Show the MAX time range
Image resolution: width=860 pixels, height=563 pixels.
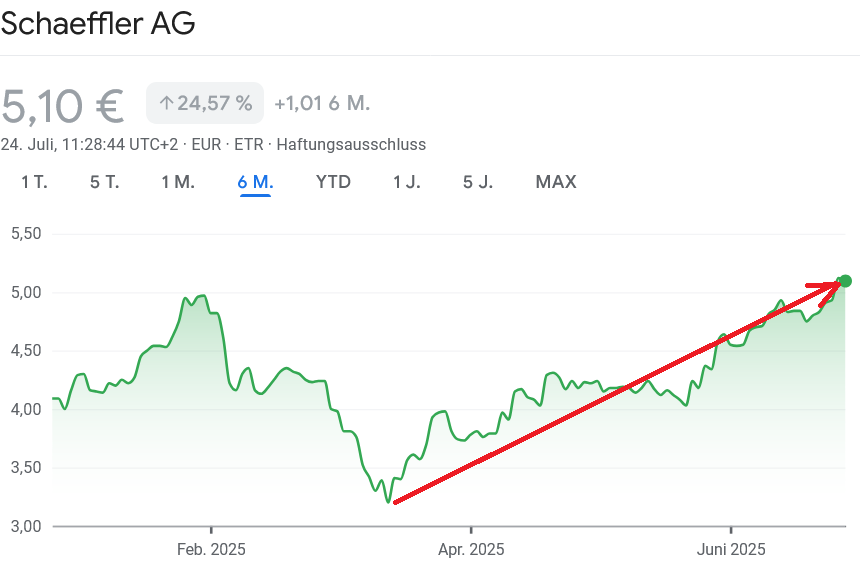(x=556, y=182)
